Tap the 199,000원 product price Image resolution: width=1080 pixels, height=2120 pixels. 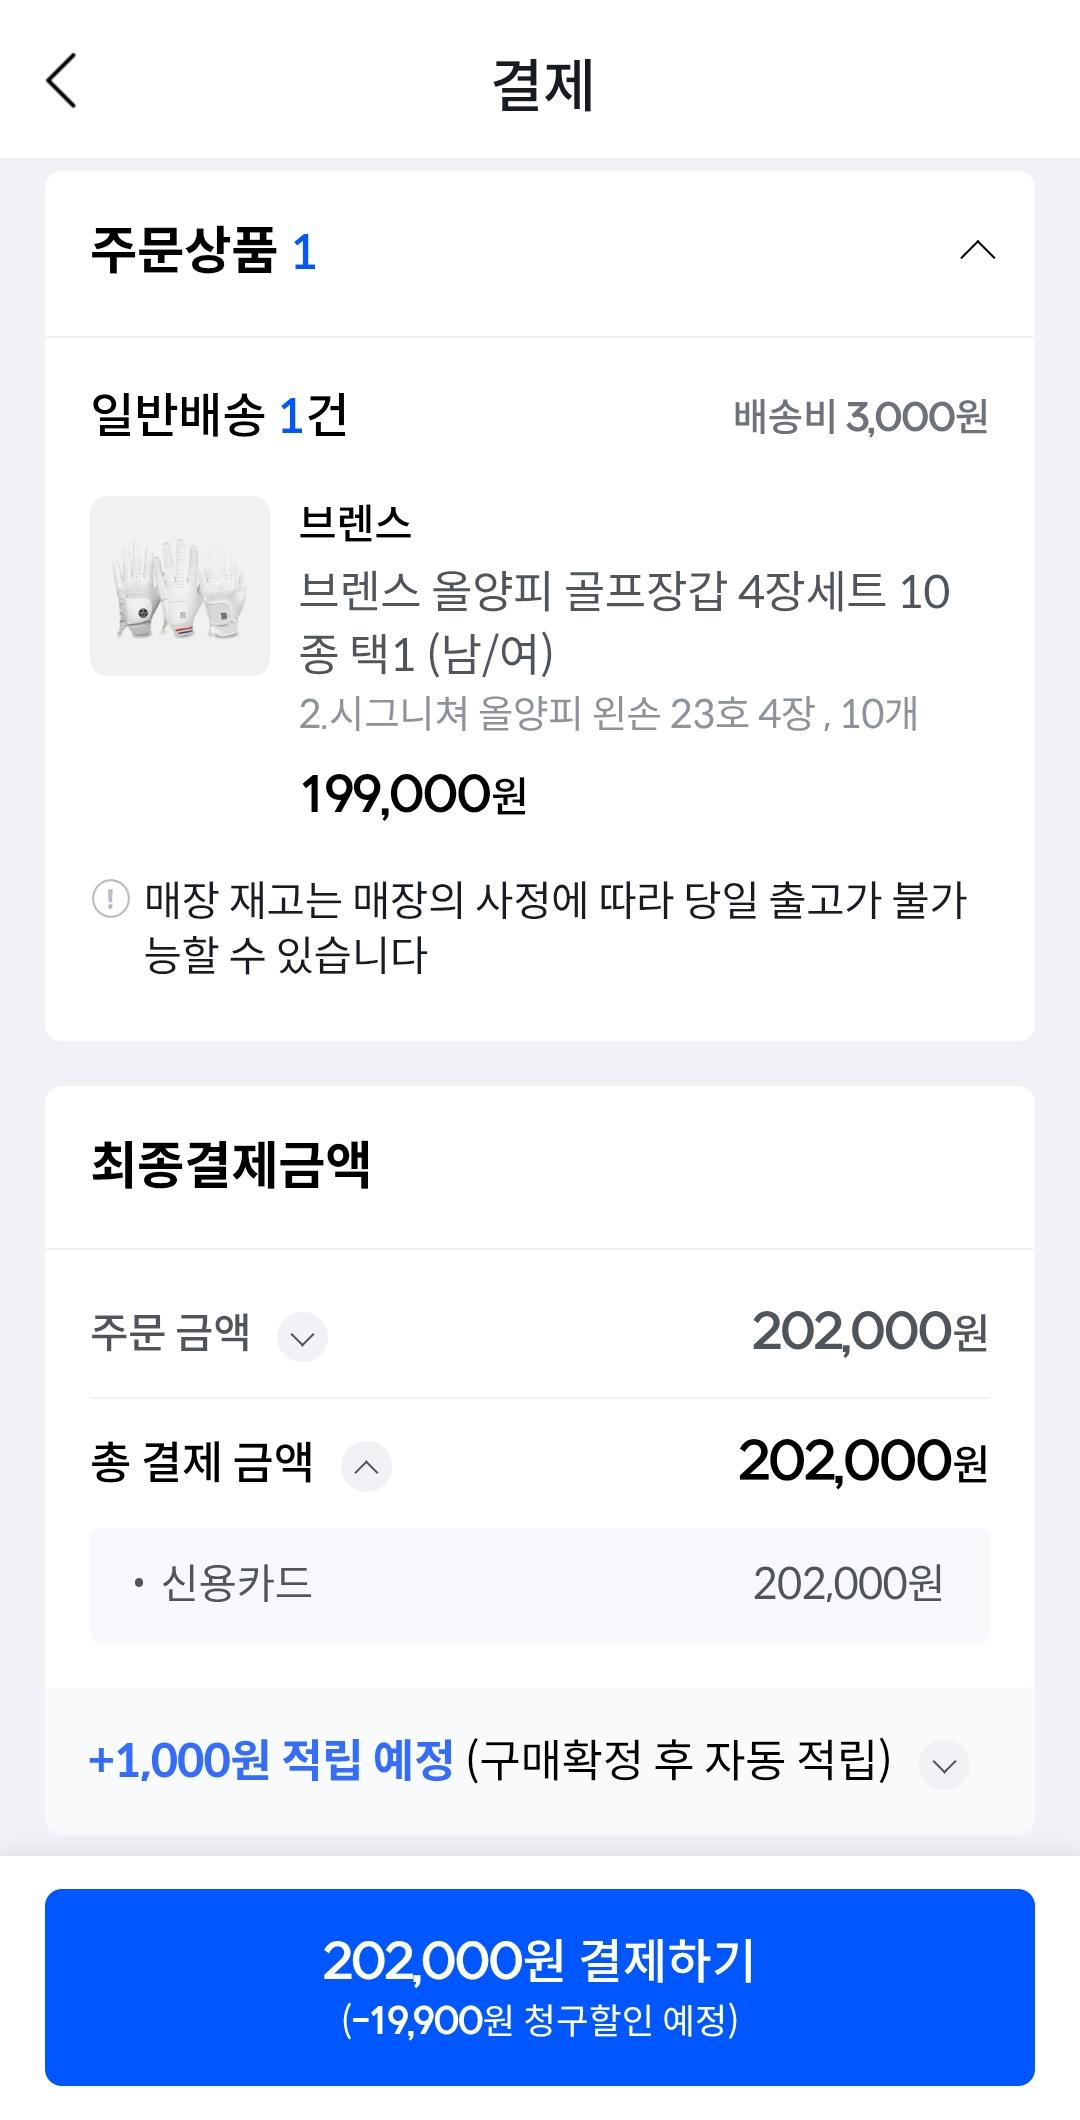tap(413, 795)
